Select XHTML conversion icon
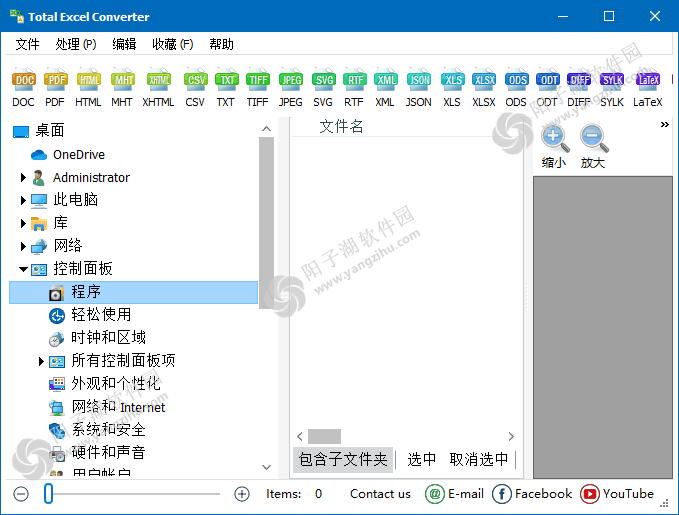This screenshot has height=515, width=679. [x=158, y=80]
